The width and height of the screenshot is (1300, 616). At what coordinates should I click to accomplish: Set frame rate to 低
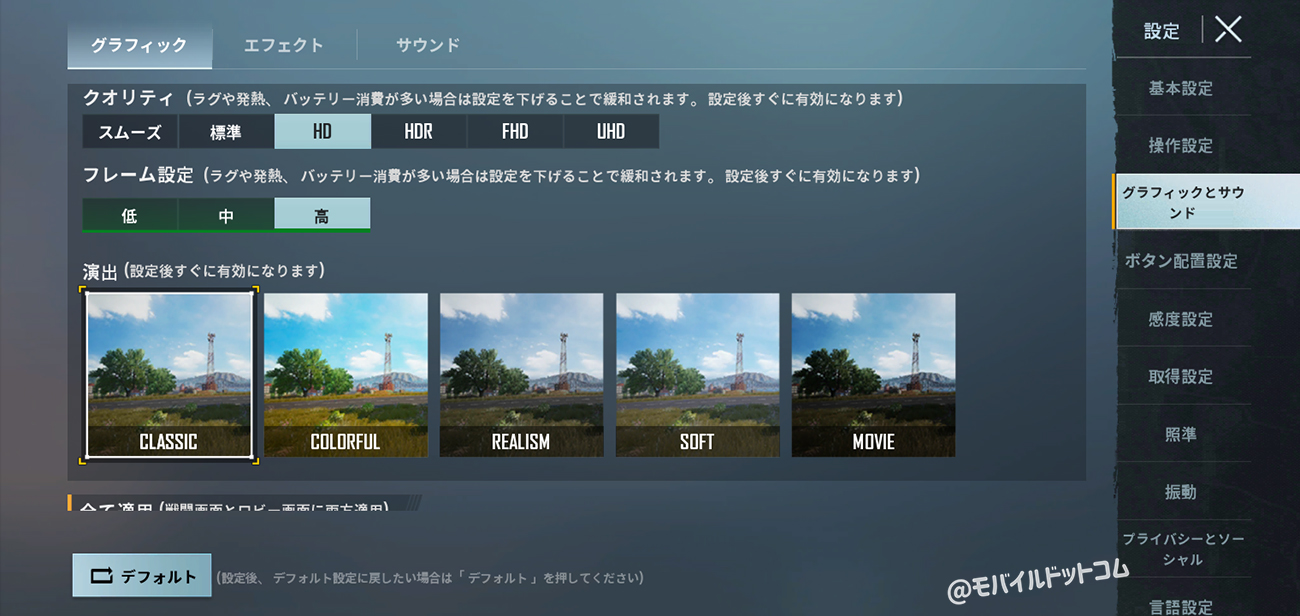tap(130, 215)
